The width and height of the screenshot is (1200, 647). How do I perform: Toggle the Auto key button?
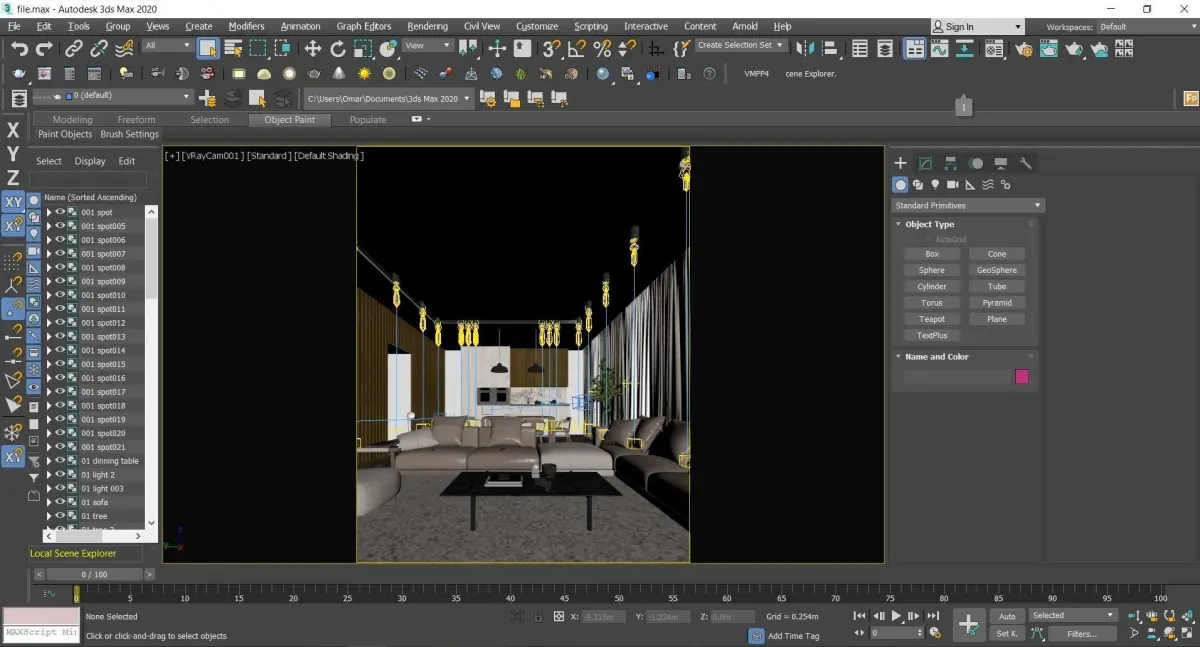[1007, 616]
